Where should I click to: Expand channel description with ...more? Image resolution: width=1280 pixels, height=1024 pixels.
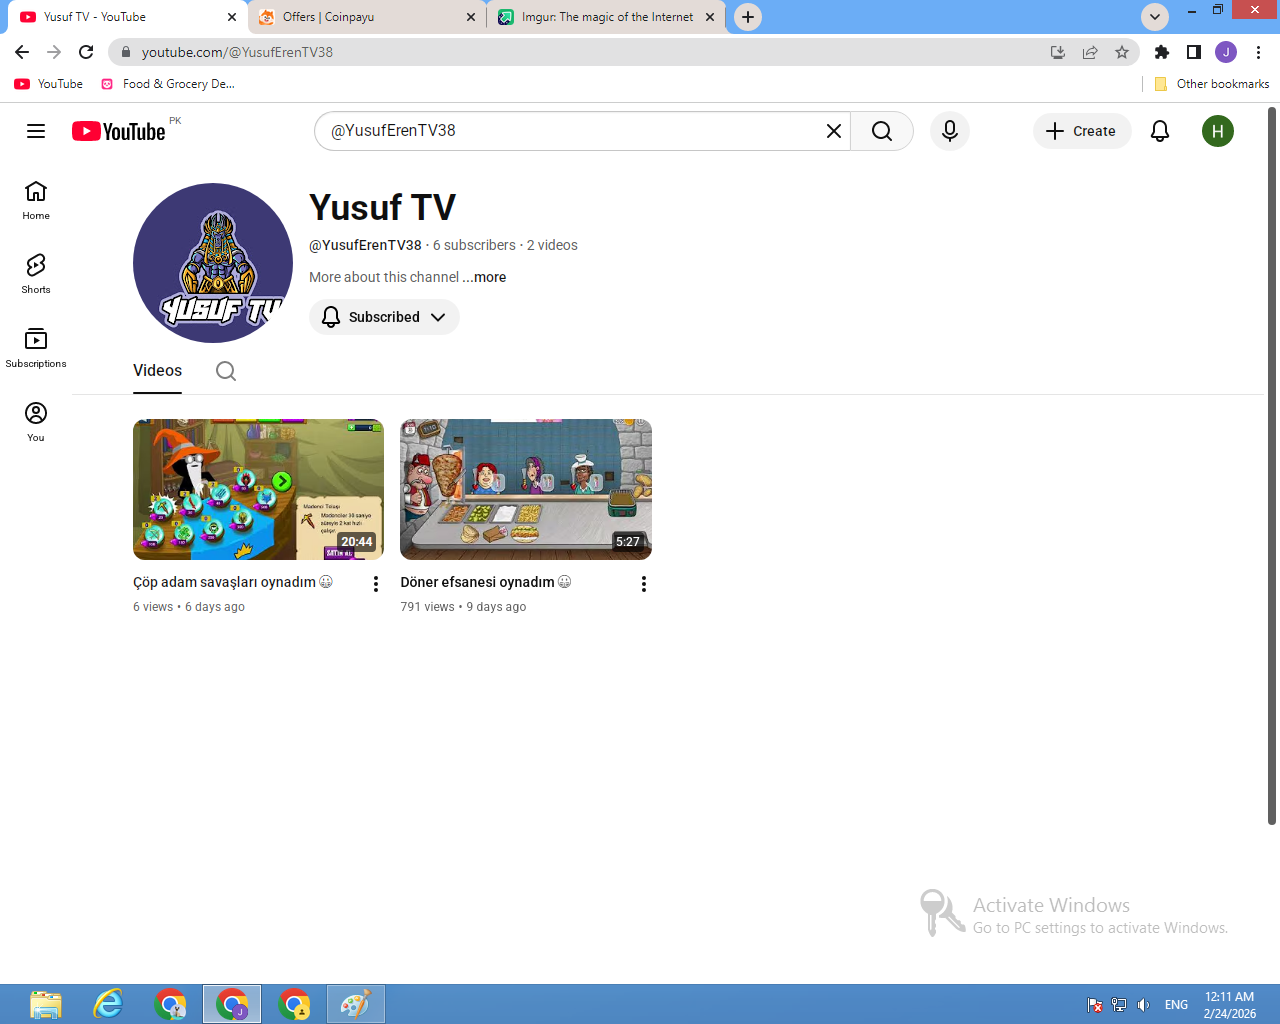[x=485, y=277]
